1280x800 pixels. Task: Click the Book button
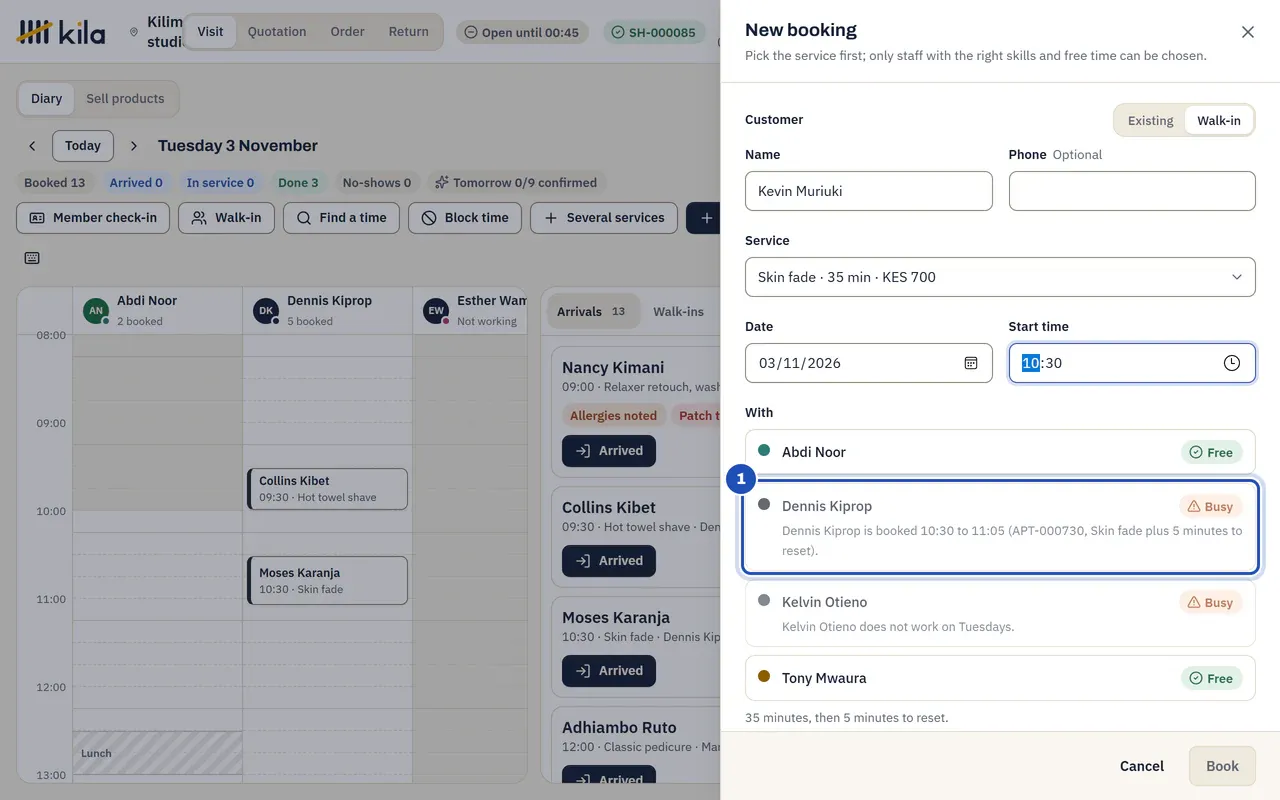point(1222,766)
